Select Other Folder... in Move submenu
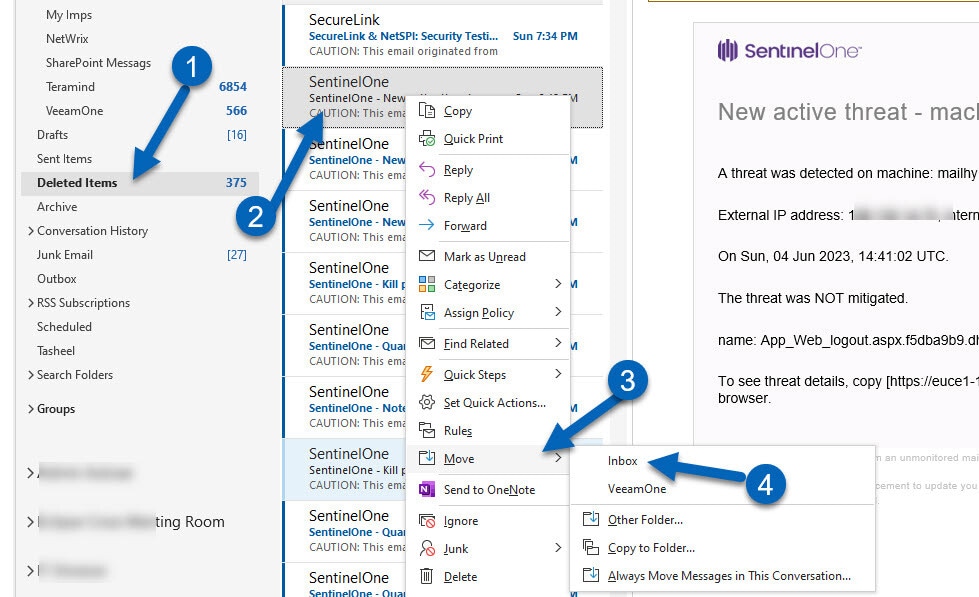The width and height of the screenshot is (979, 597). point(645,520)
